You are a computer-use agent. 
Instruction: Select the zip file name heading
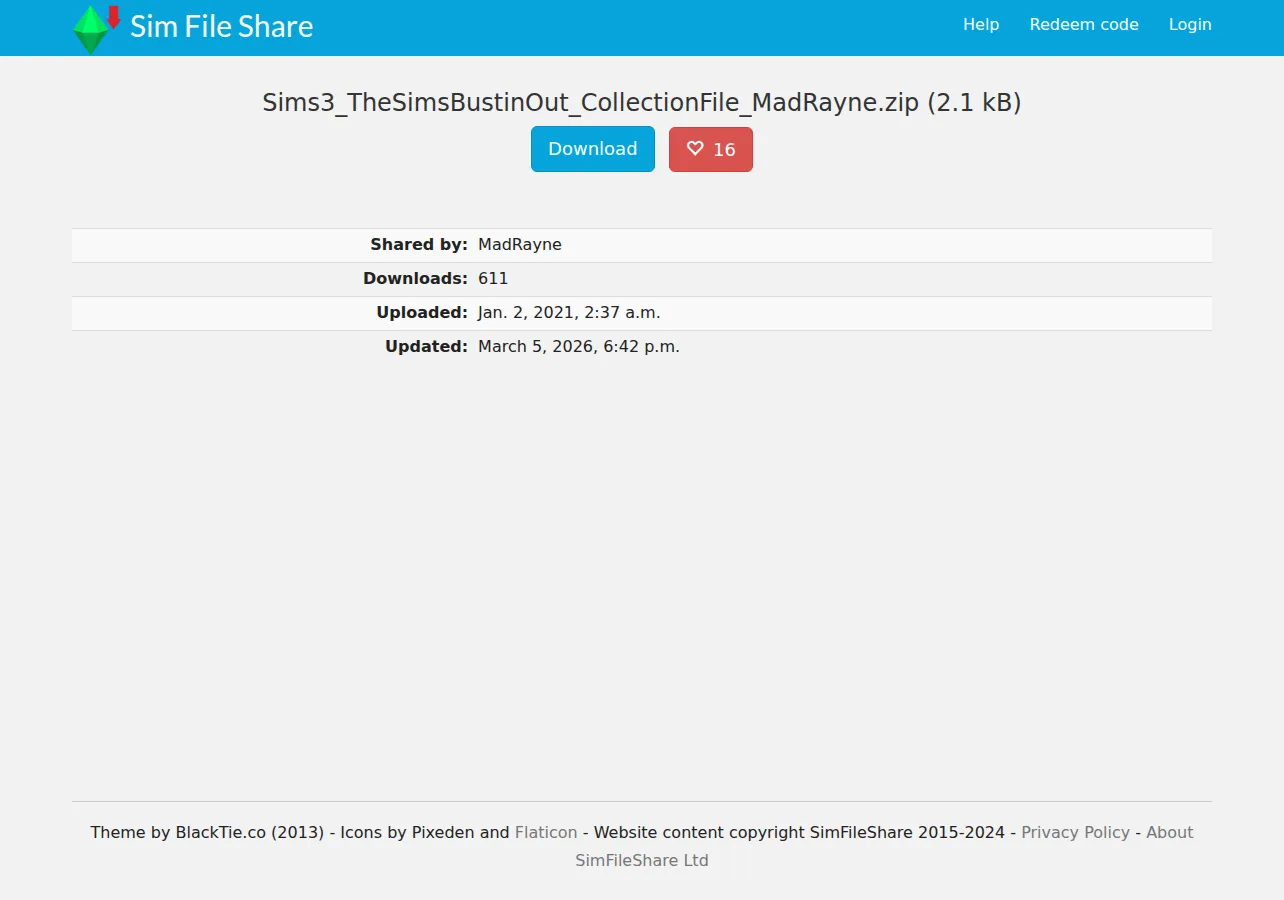642,103
